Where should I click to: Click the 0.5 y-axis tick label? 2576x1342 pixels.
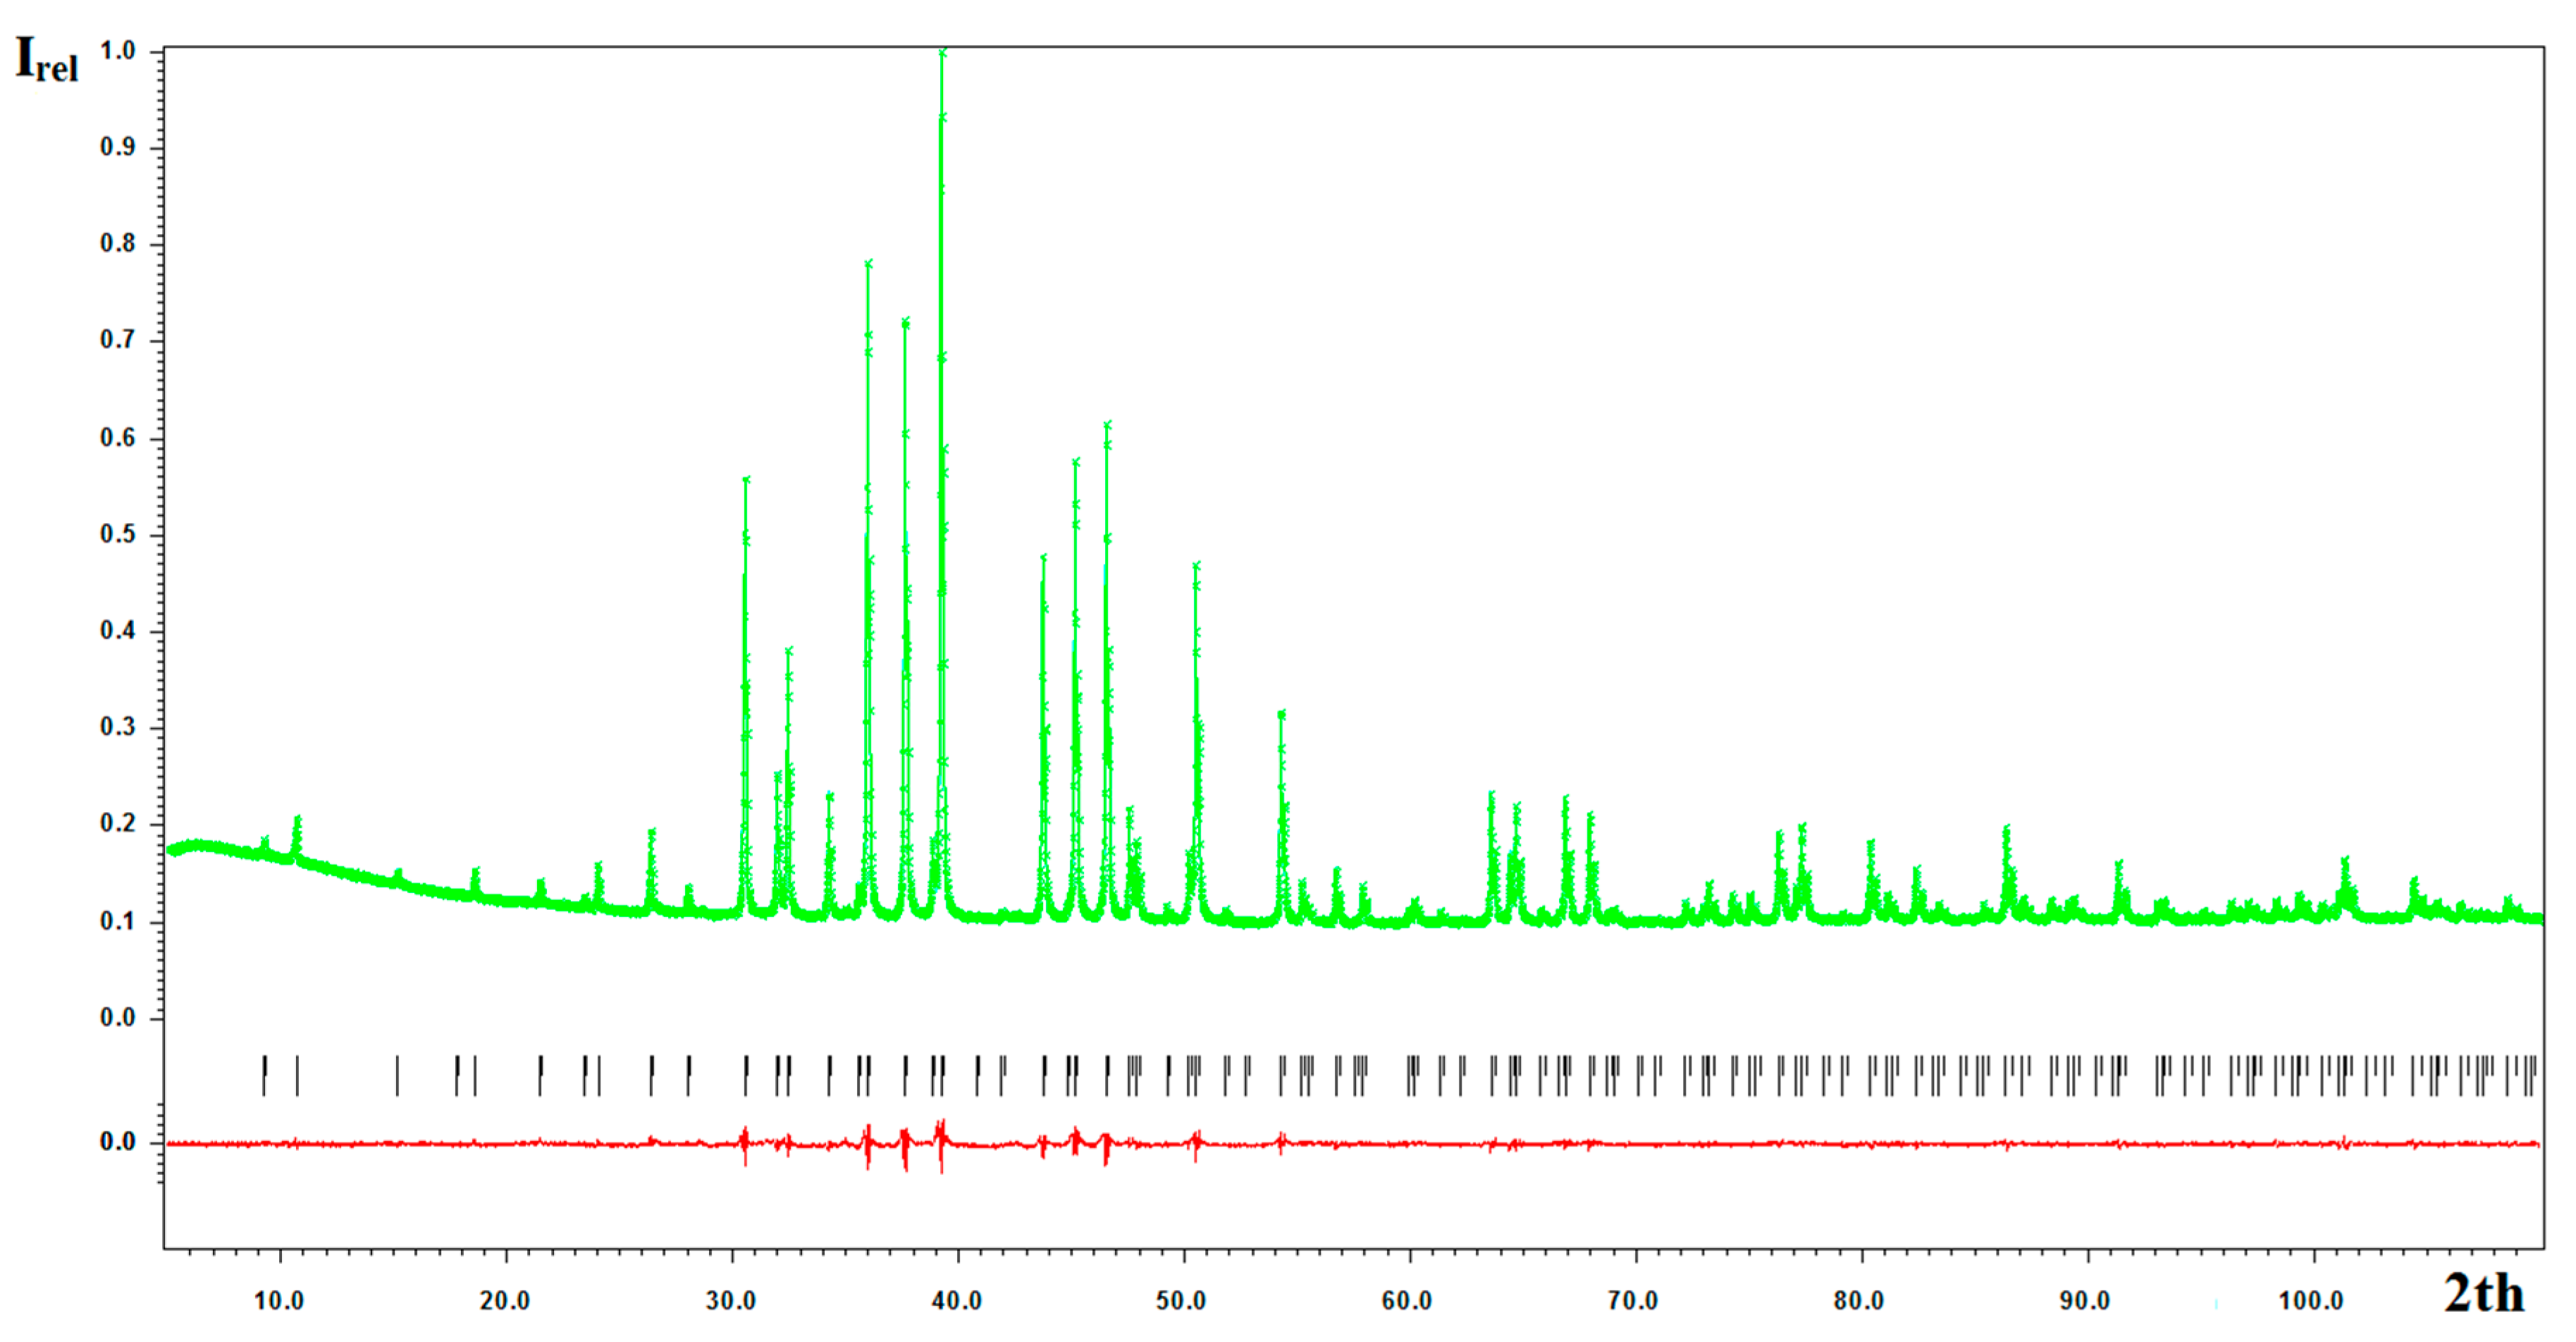[117, 534]
